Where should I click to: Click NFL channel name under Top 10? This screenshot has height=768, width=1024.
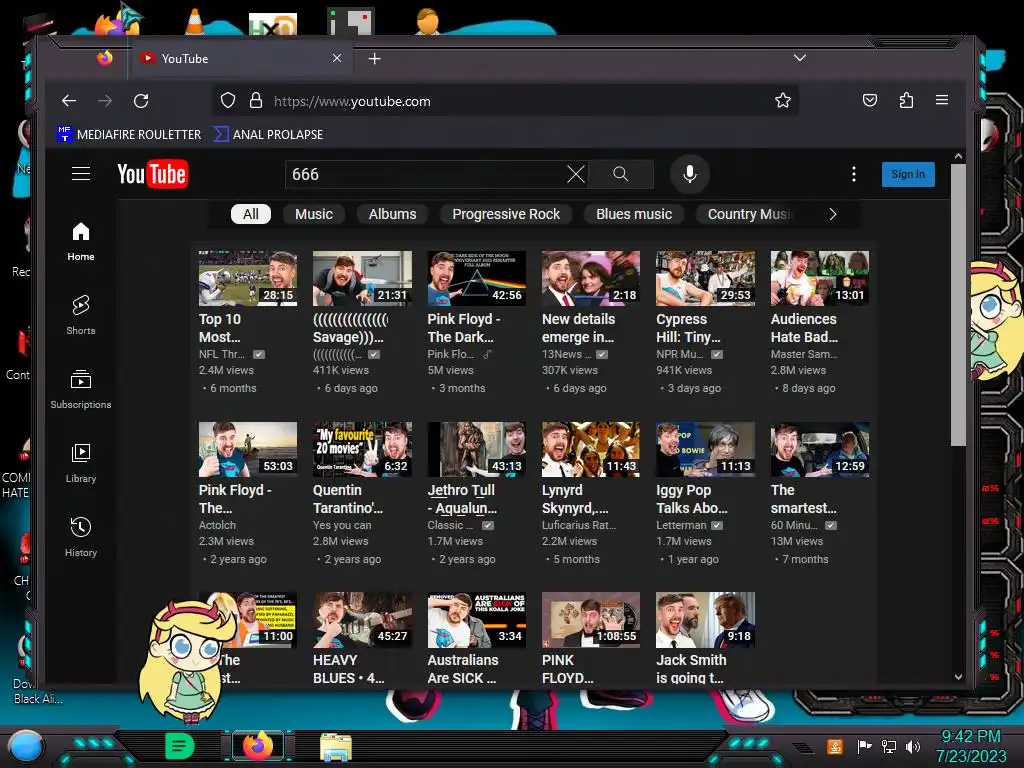click(x=222, y=354)
